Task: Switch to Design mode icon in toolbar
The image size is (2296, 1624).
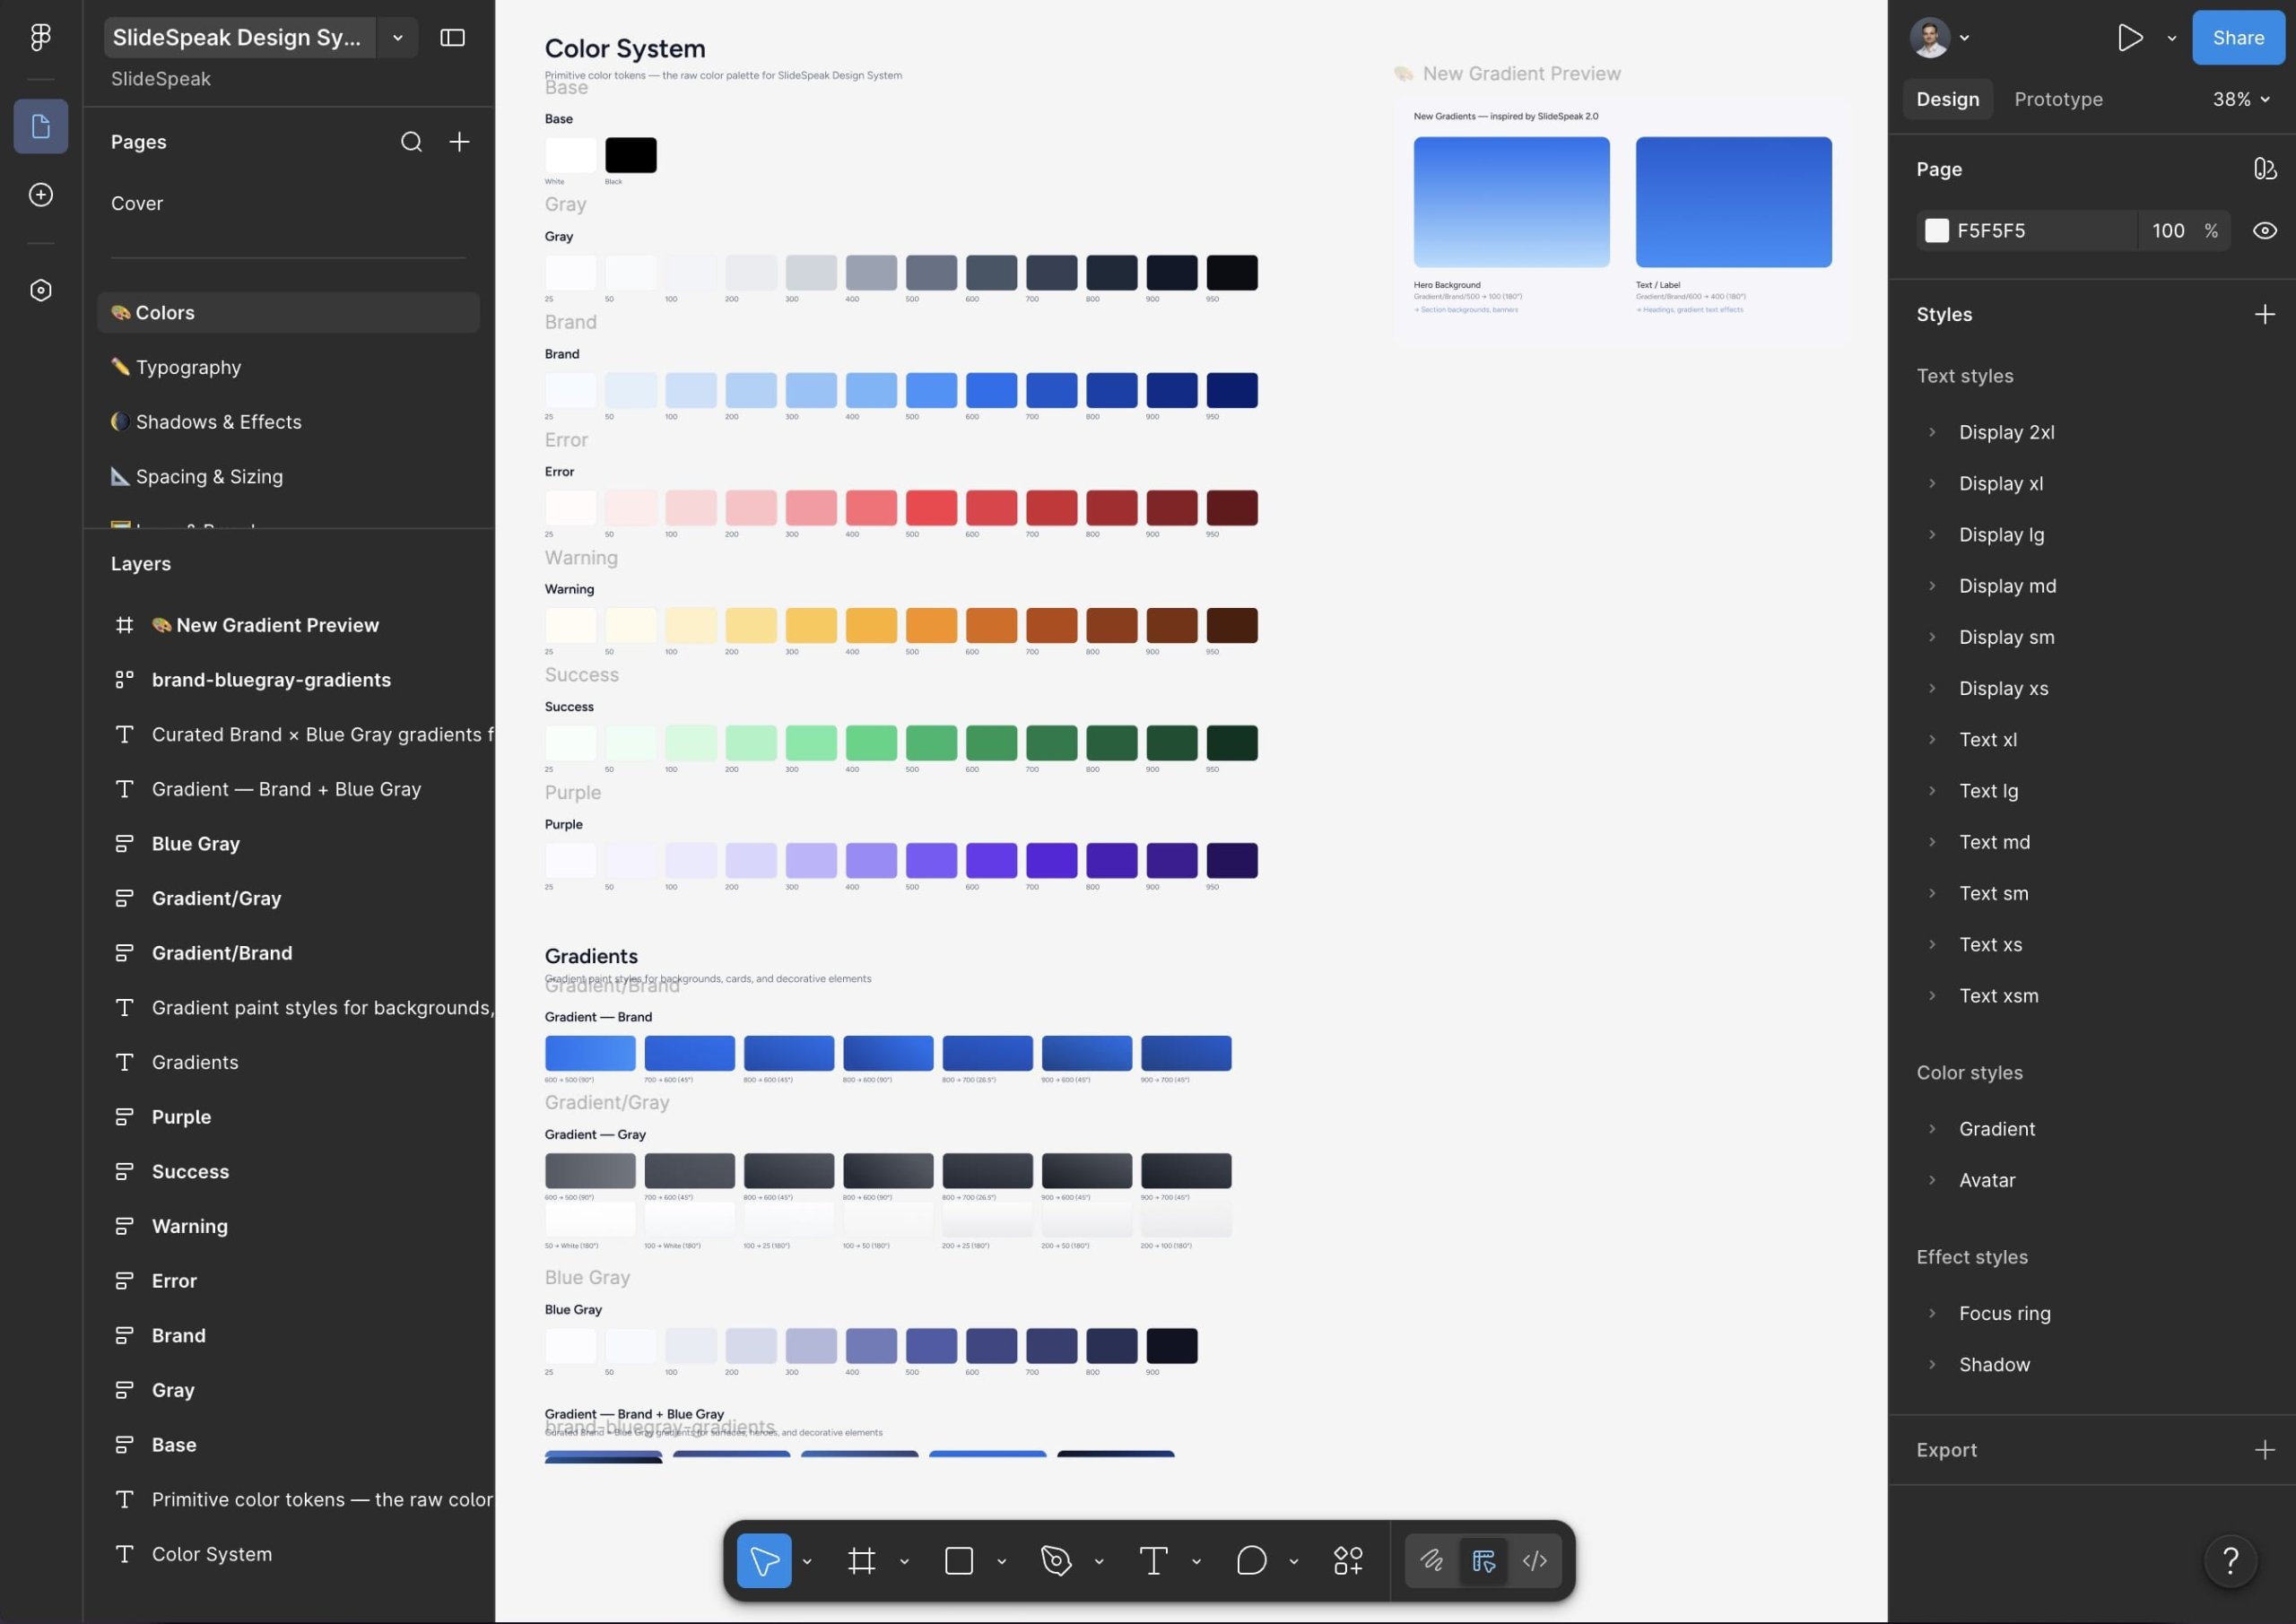Action: (x=1483, y=1560)
